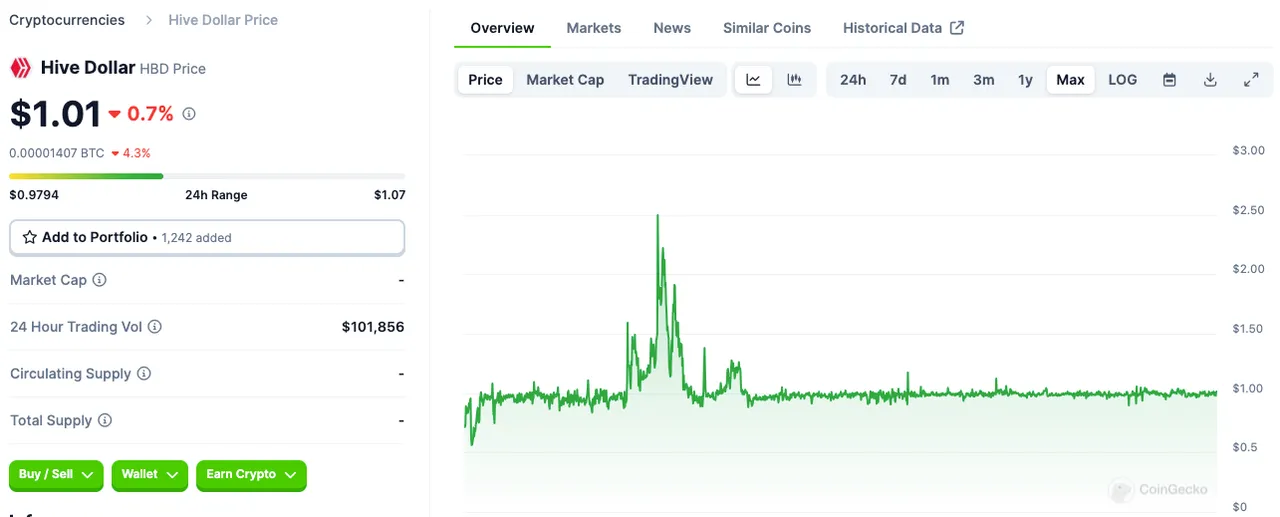The width and height of the screenshot is (1280, 517).
Task: Download the chart data
Action: 1210,80
